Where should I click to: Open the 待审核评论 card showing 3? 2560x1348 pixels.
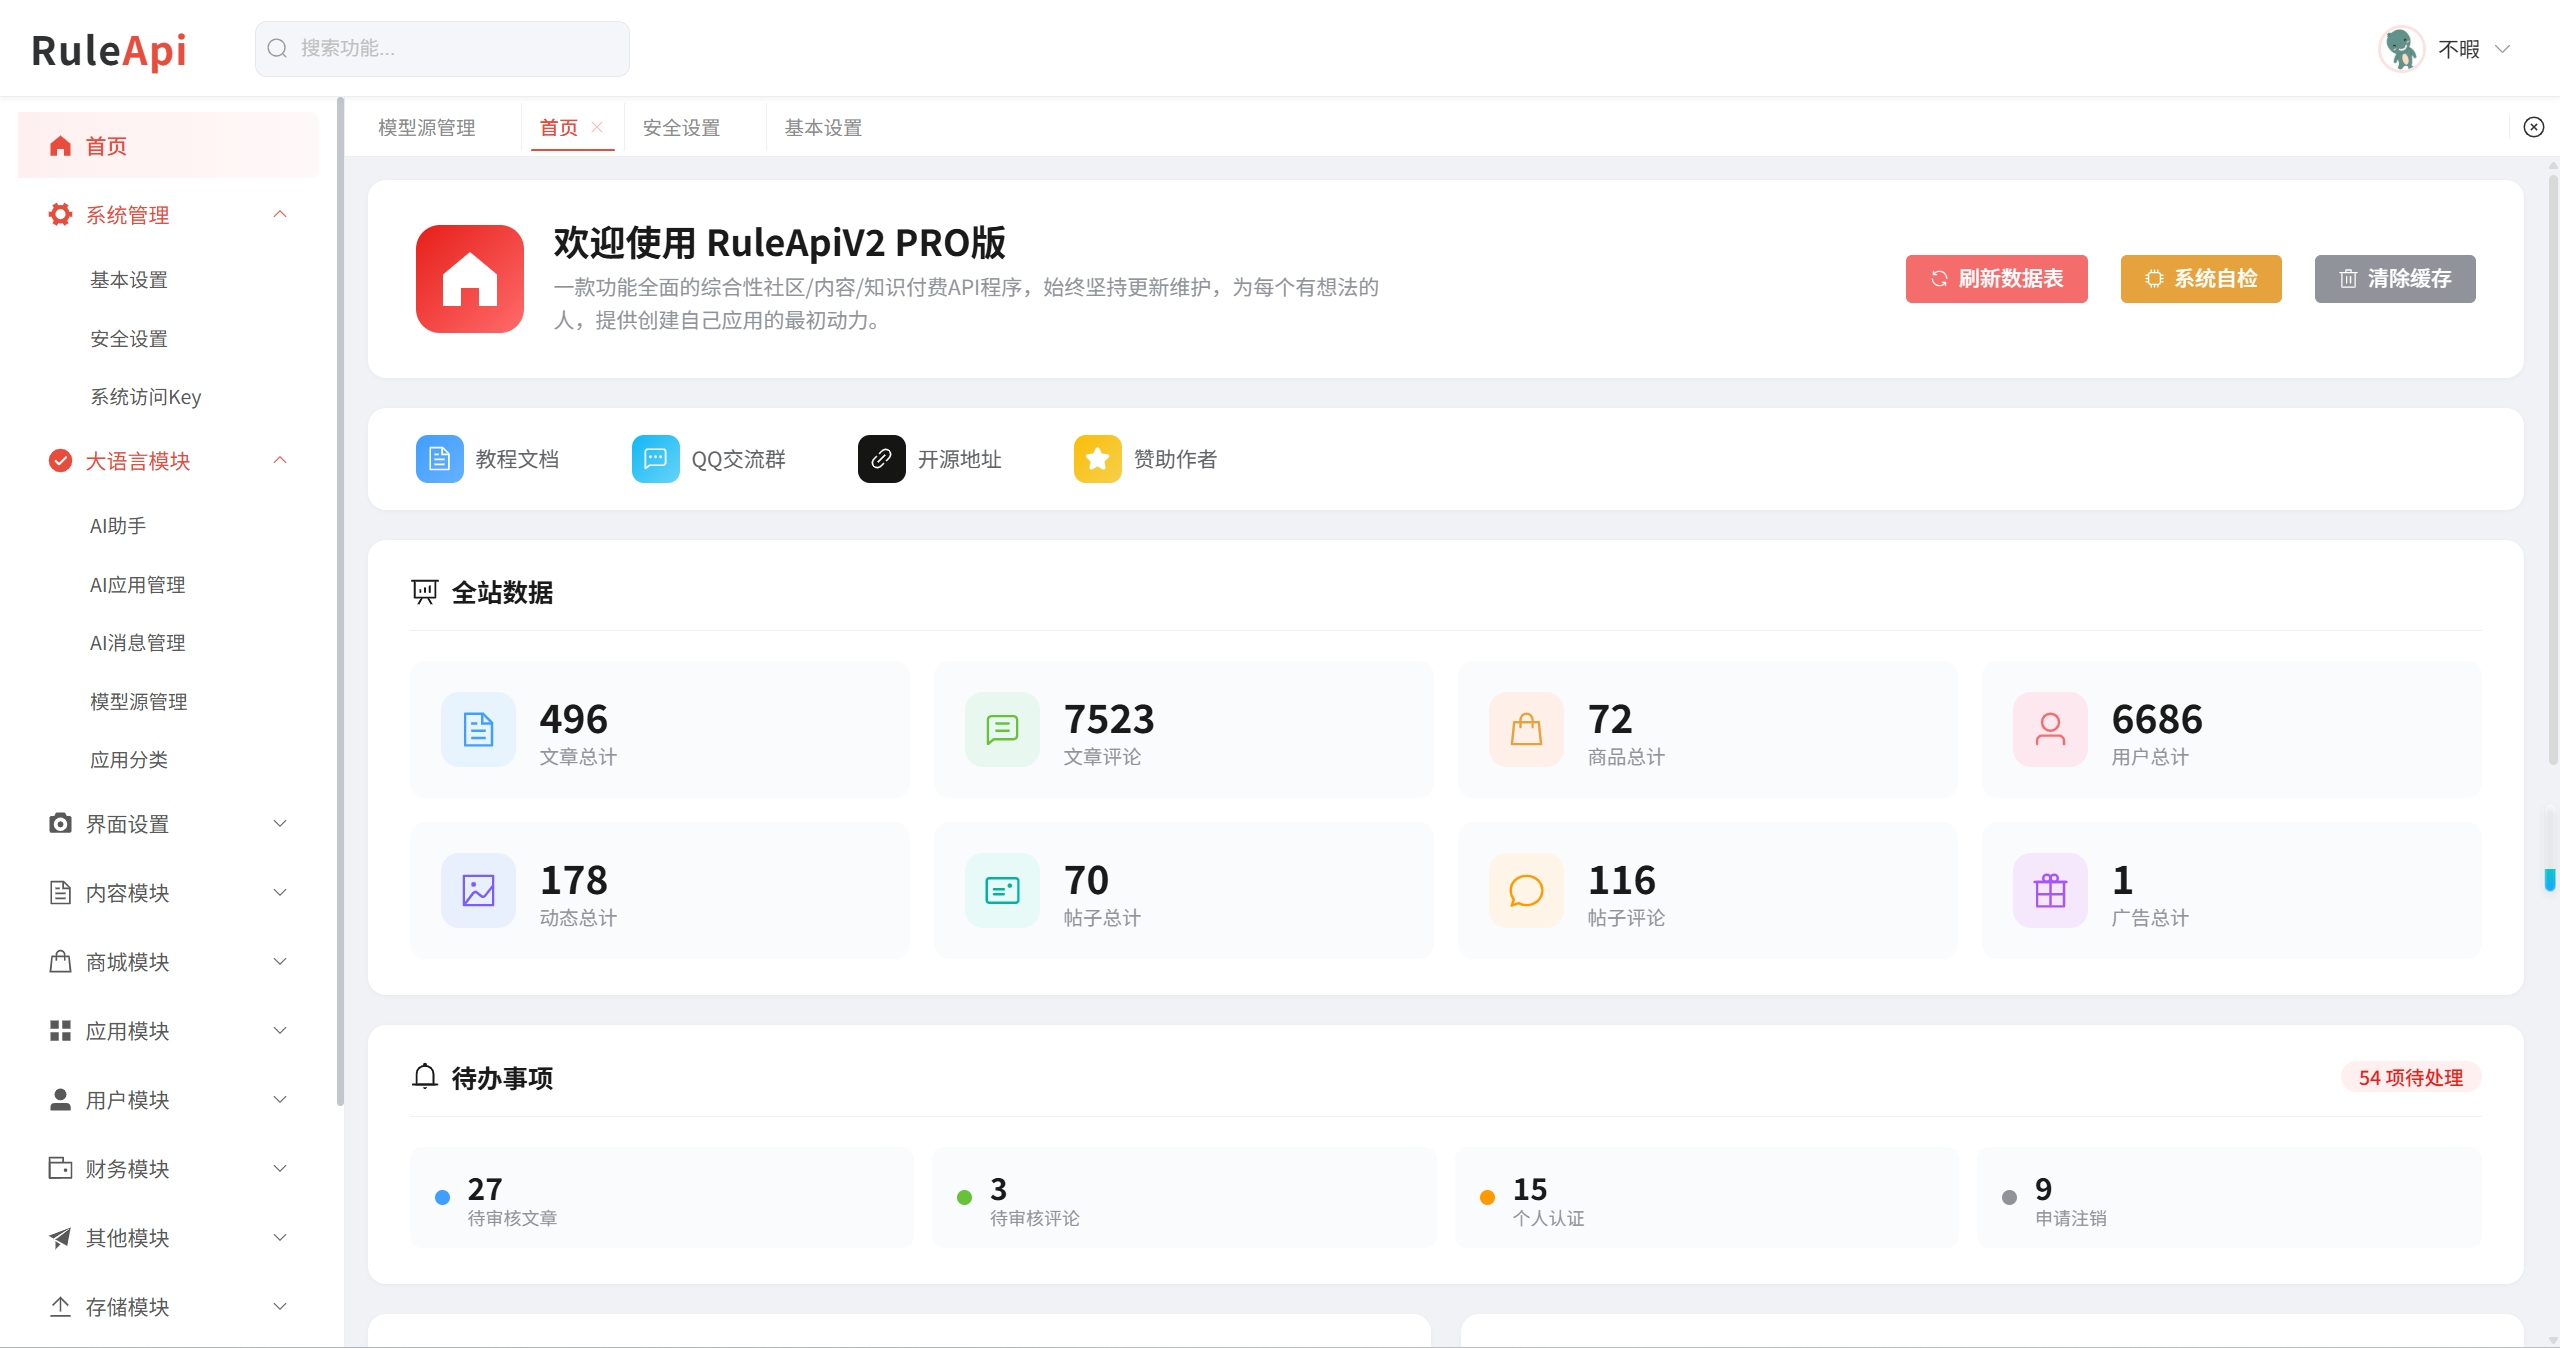(x=1184, y=1198)
